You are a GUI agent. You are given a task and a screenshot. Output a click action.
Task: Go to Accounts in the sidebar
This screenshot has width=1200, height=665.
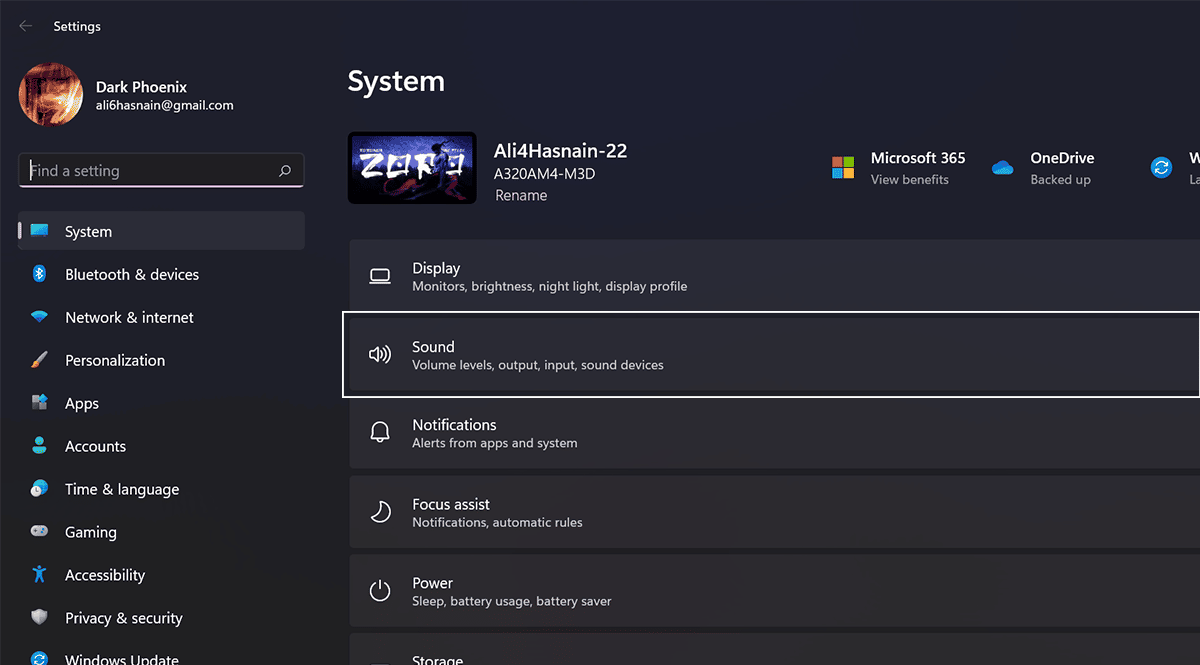click(x=95, y=446)
